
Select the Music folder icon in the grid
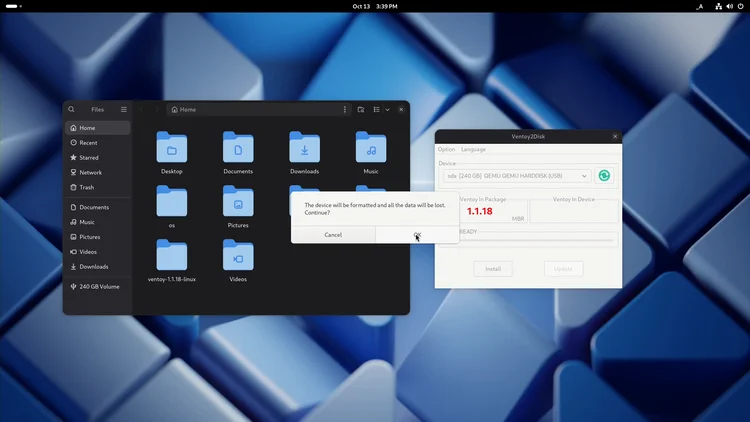371,147
